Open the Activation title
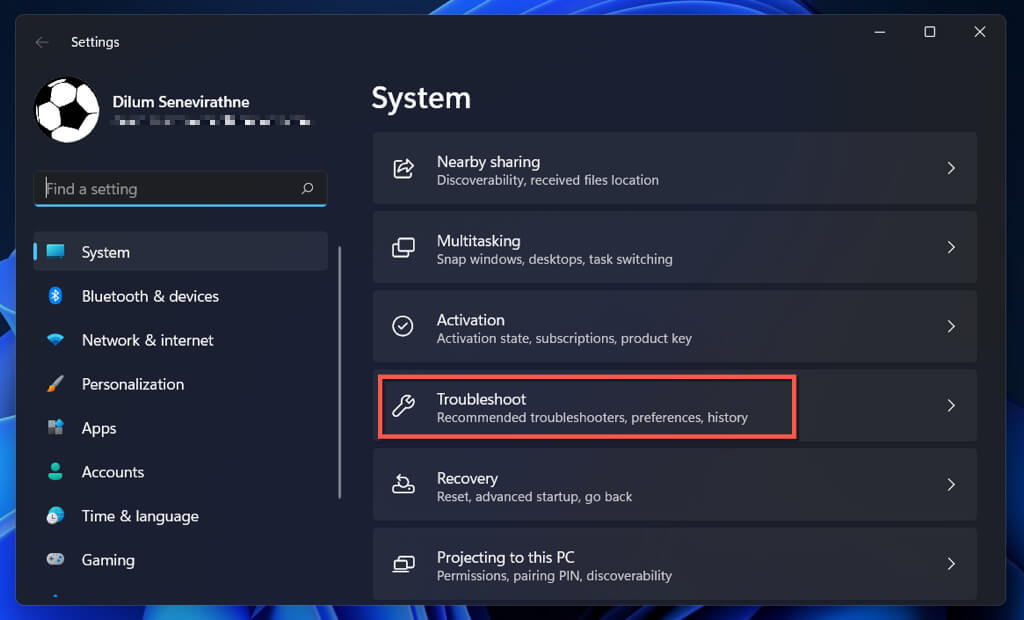This screenshot has height=620, width=1024. pos(470,319)
